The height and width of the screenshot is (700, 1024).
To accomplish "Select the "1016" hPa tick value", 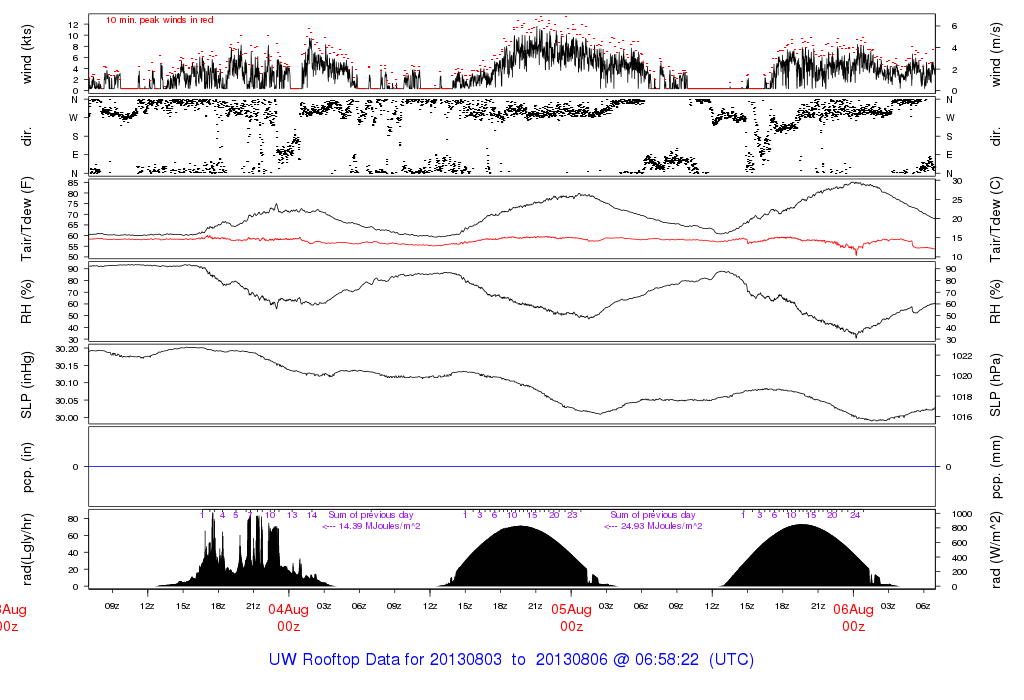I will click(962, 417).
